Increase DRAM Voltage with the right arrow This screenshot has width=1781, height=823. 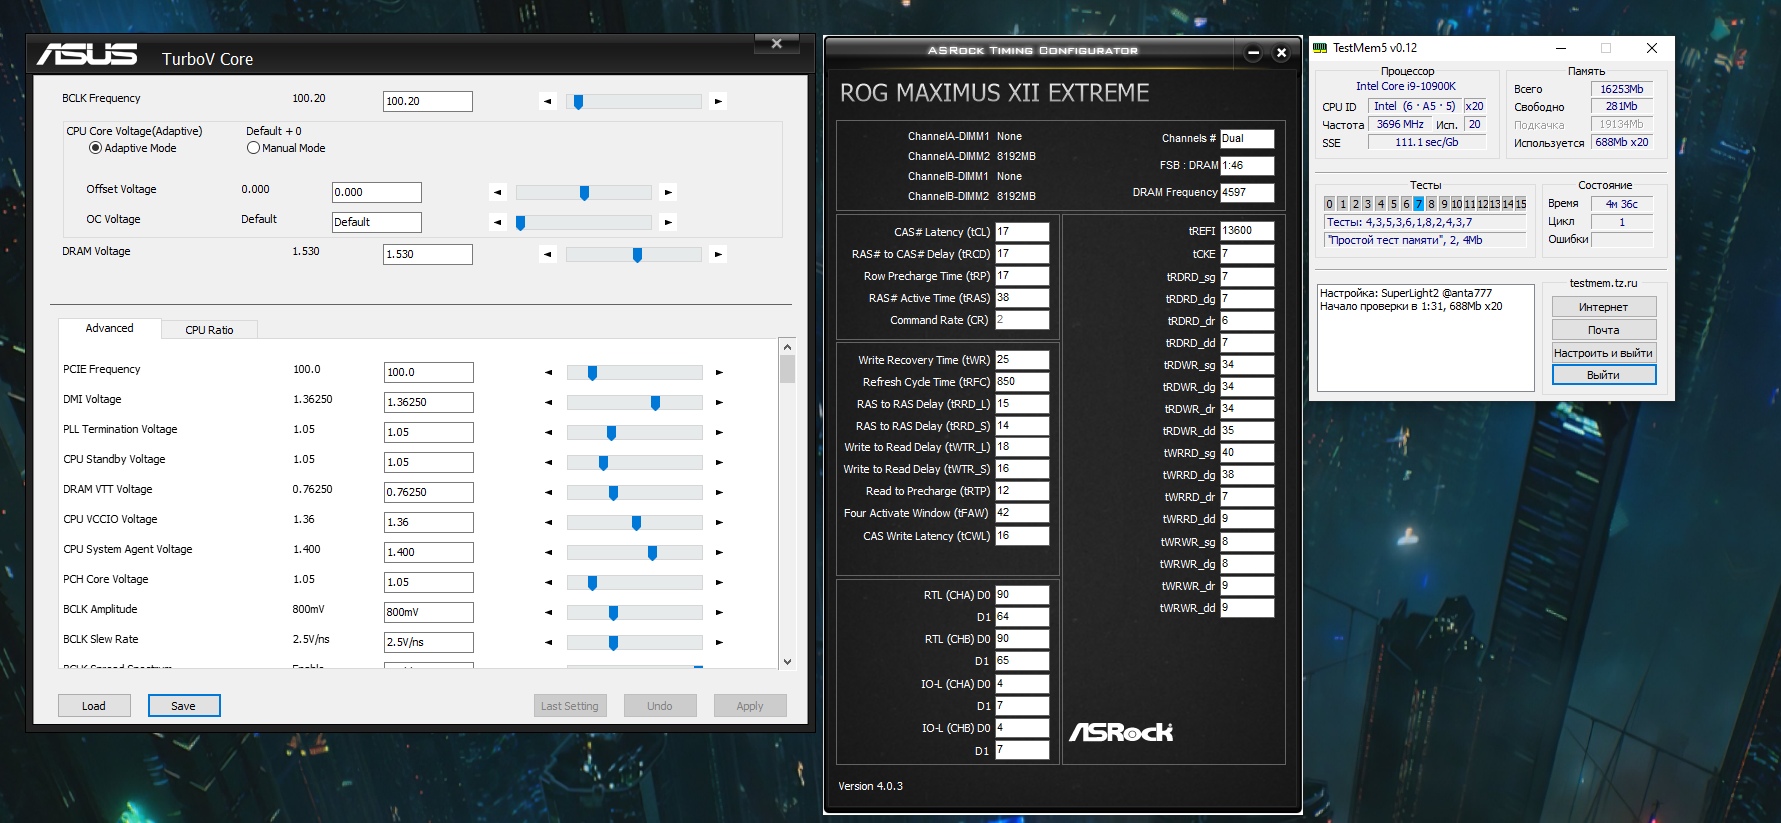tap(718, 254)
